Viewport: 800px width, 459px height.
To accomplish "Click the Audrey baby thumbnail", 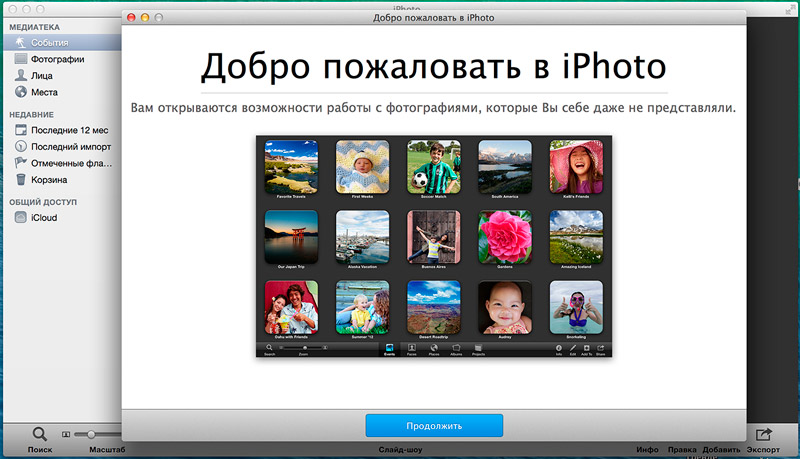I will (x=505, y=307).
